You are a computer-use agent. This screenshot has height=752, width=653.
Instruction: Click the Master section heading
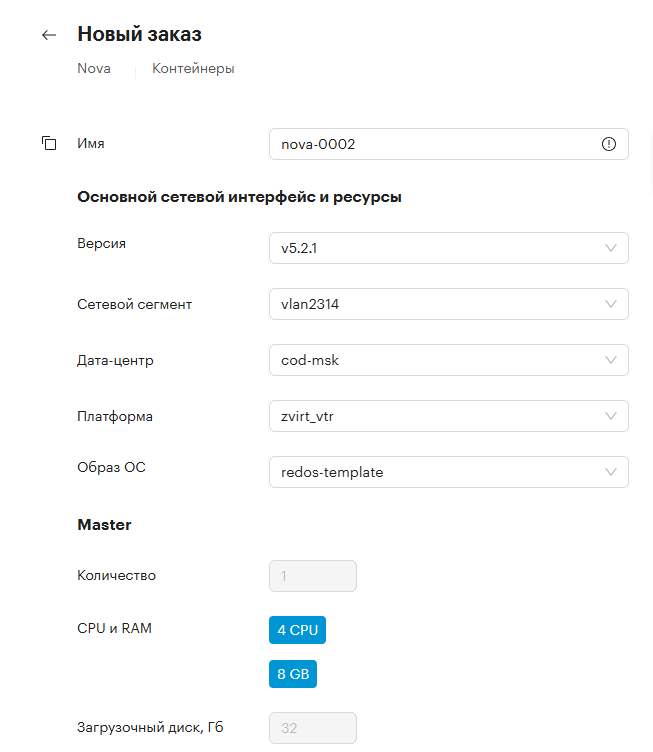(x=104, y=525)
